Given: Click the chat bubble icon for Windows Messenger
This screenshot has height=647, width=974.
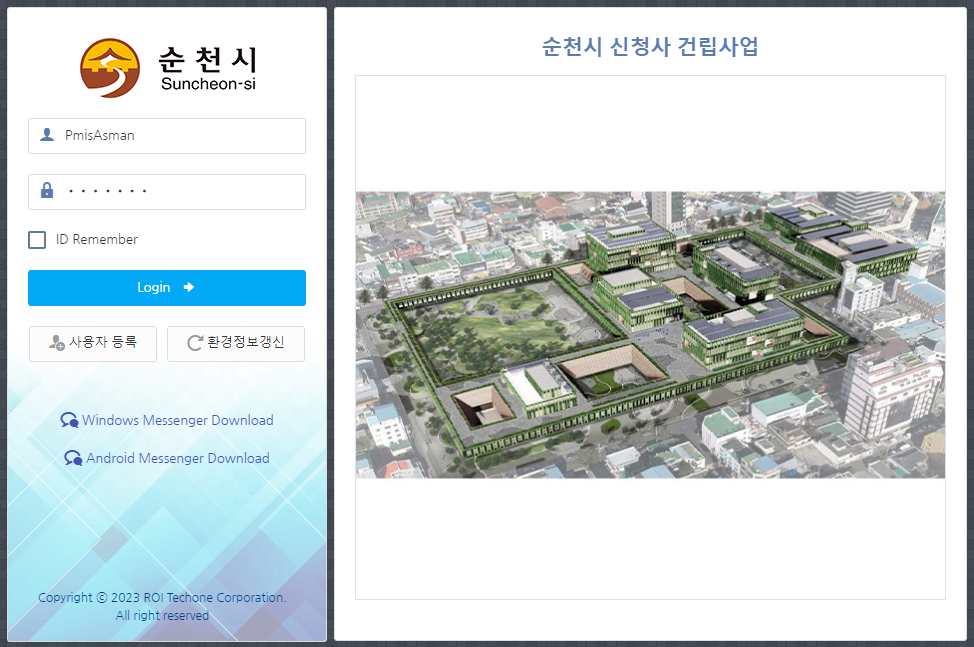Looking at the screenshot, I should (69, 420).
